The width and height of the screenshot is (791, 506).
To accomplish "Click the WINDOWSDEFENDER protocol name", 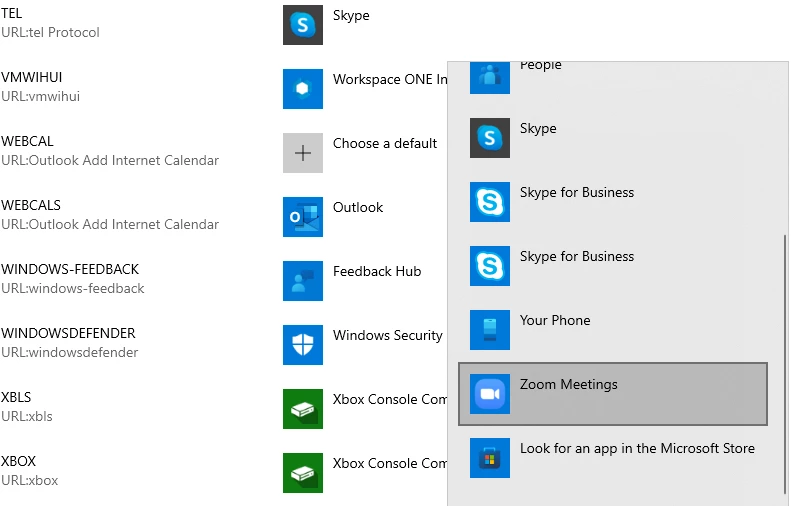I will [68, 333].
